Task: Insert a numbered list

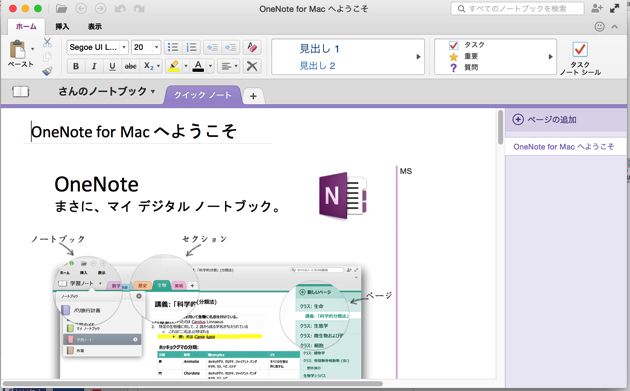Action: pyautogui.click(x=191, y=47)
